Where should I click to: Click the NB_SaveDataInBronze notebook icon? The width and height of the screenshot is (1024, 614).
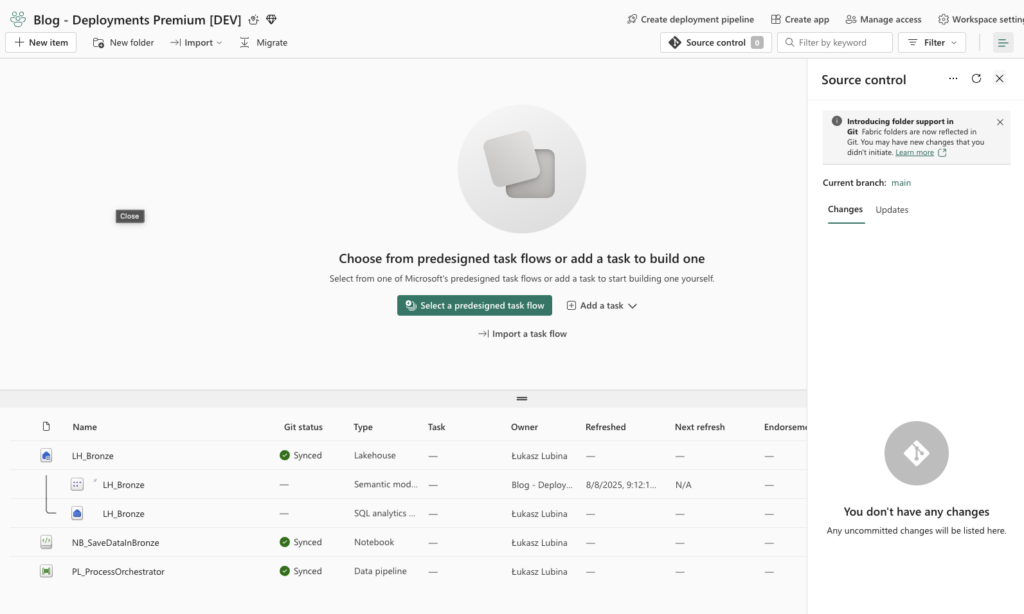46,542
